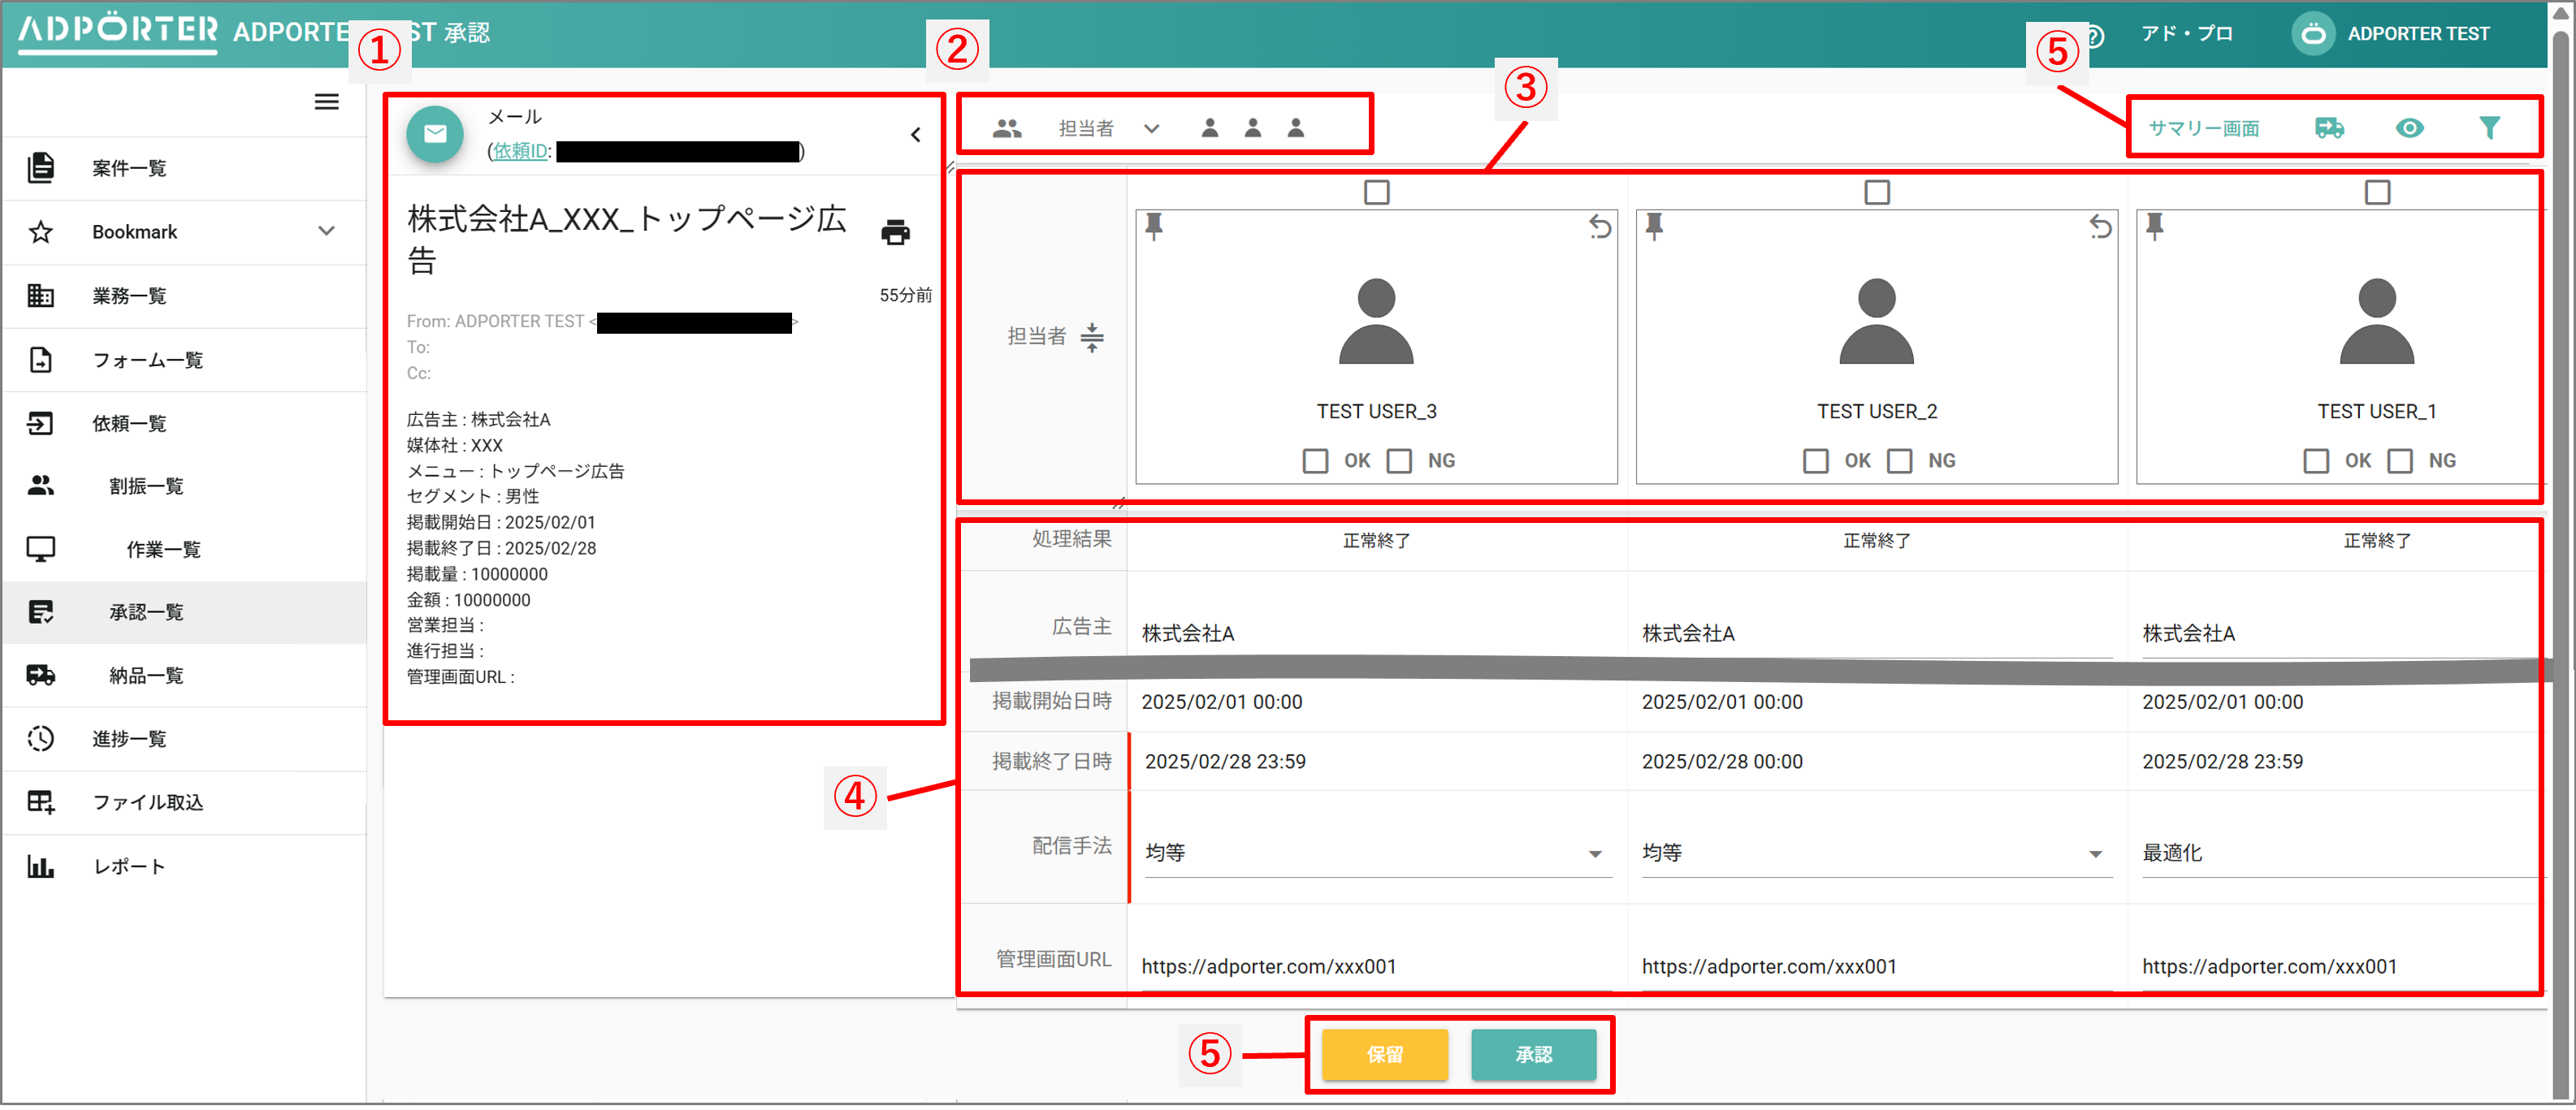This screenshot has width=2576, height=1110.
Task: Tick the checkbox above TEST USER_1 card
Action: (x=2377, y=192)
